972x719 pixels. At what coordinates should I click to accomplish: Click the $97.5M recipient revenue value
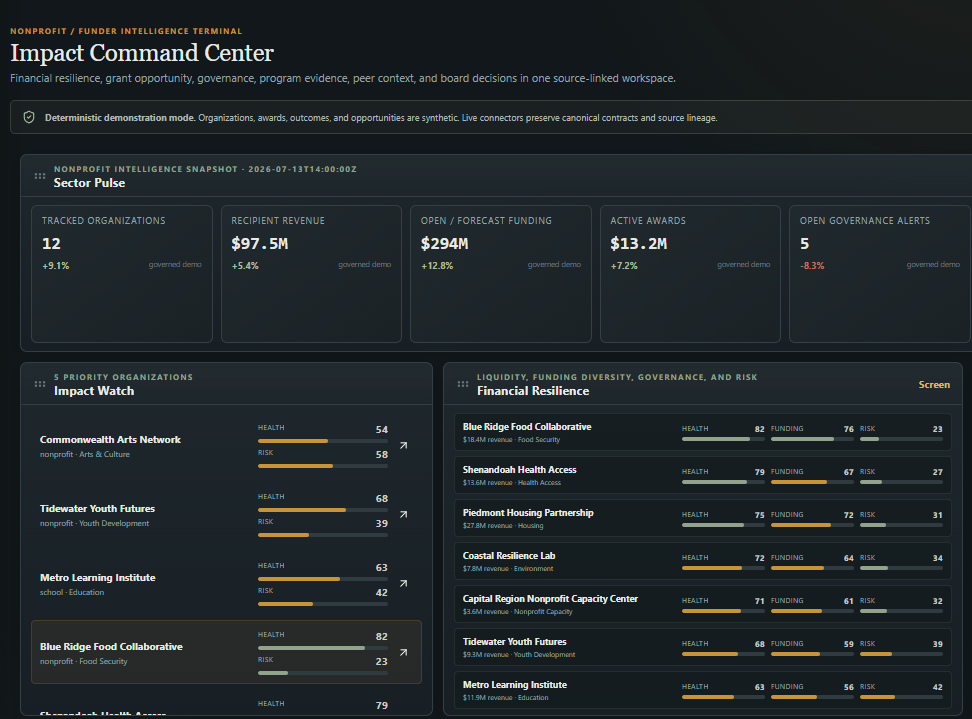260,244
